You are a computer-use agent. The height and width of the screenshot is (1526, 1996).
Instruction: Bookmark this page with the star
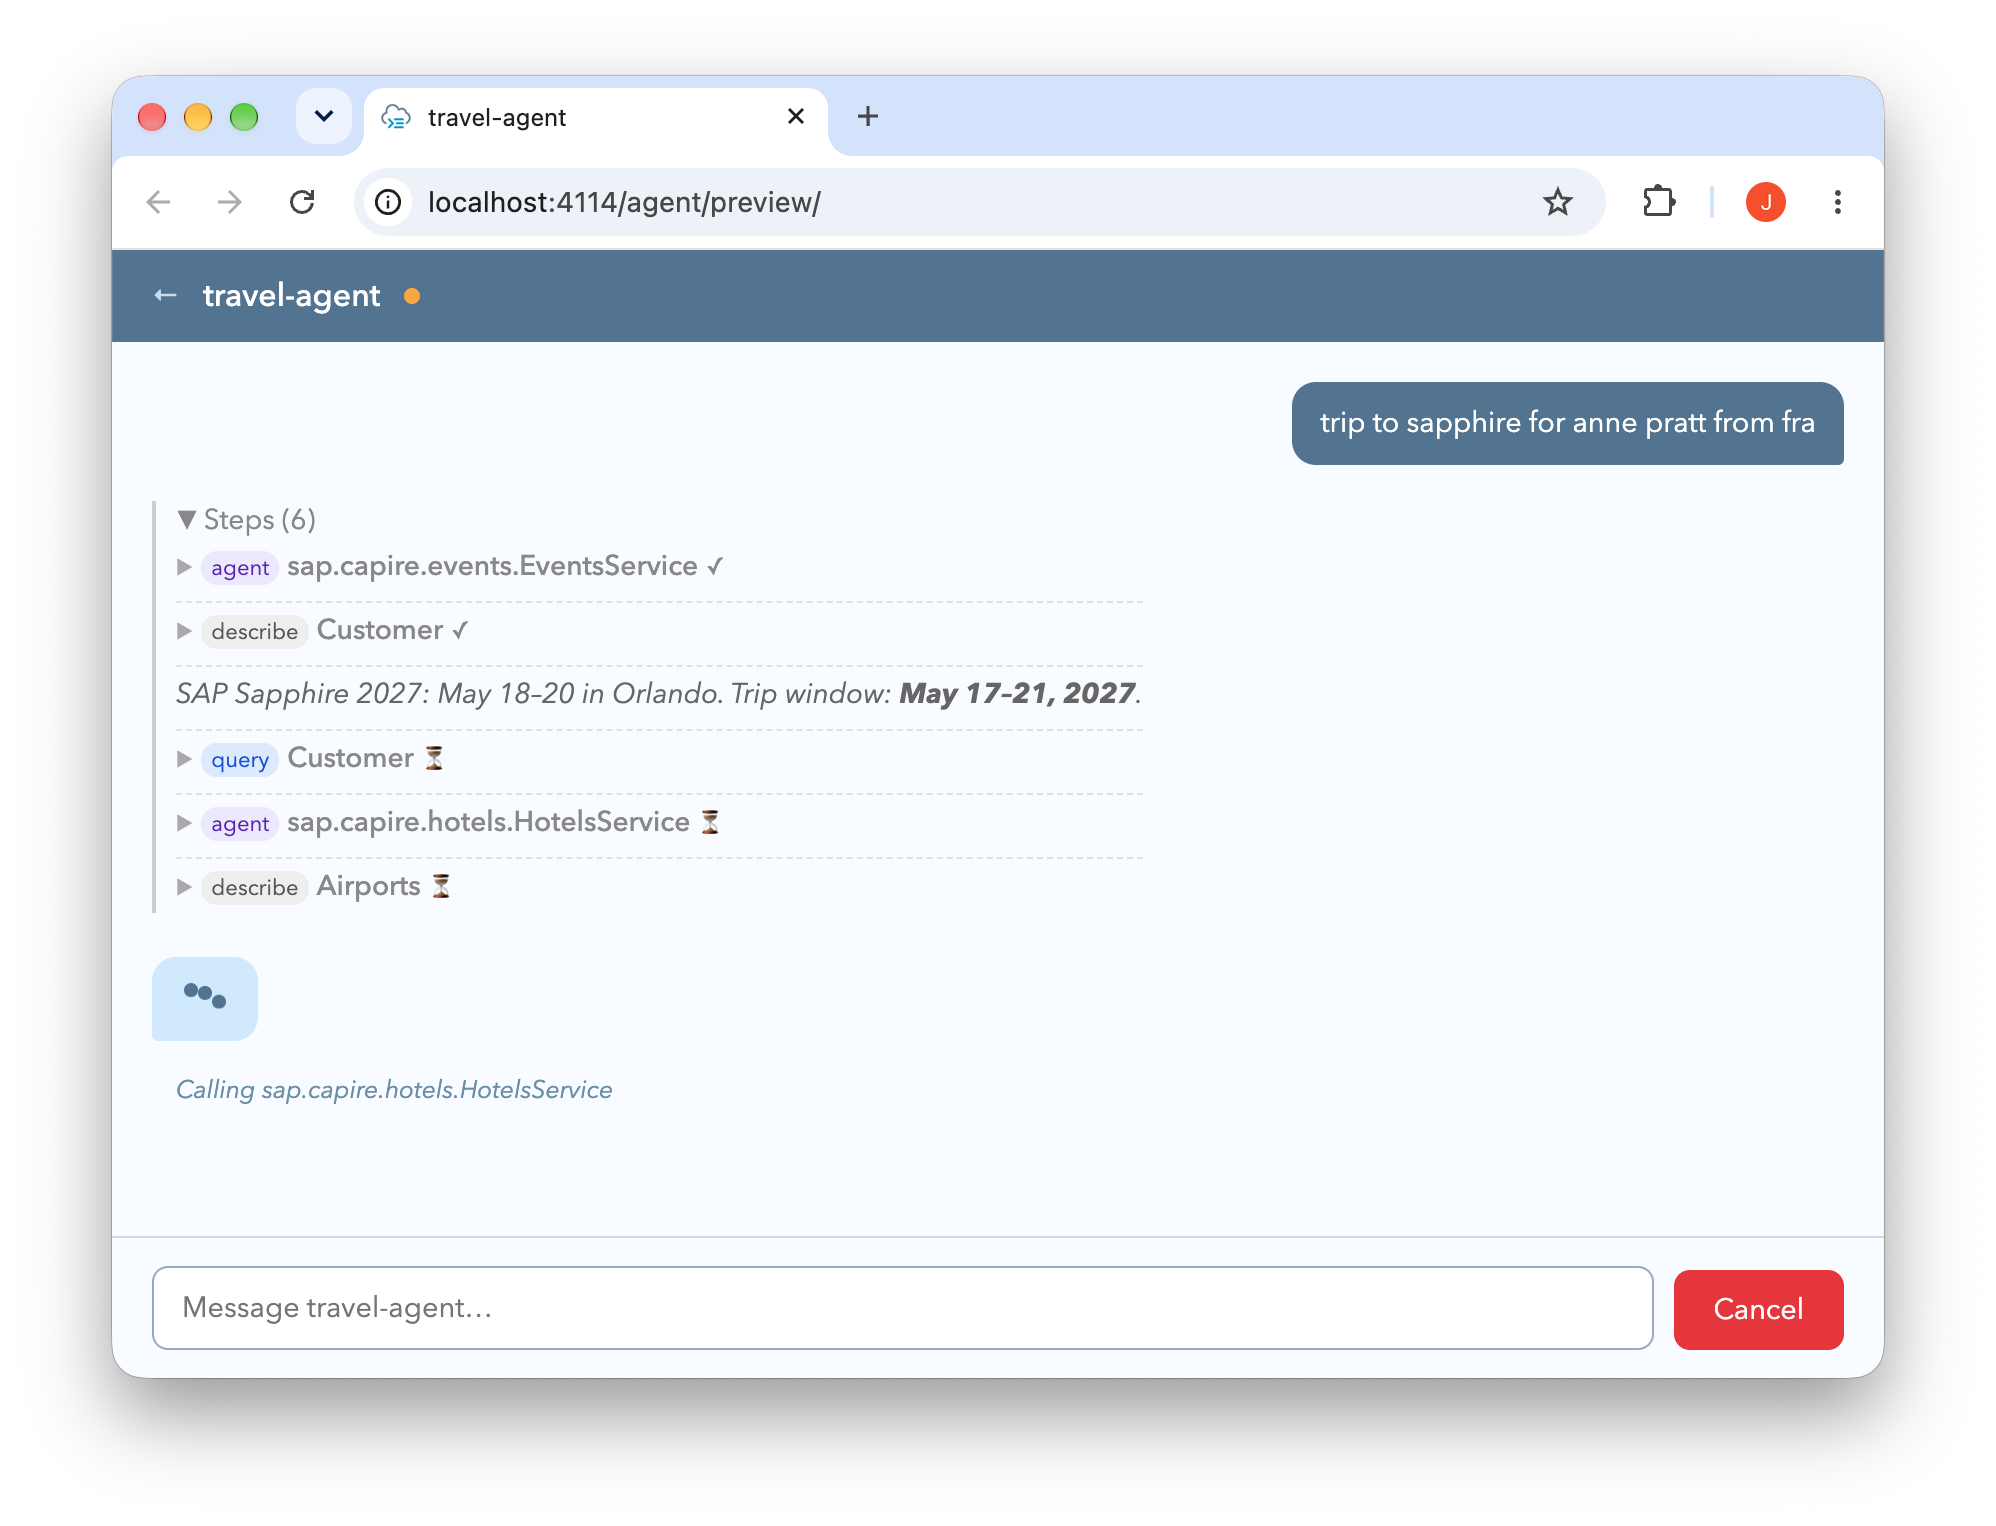pyautogui.click(x=1557, y=202)
